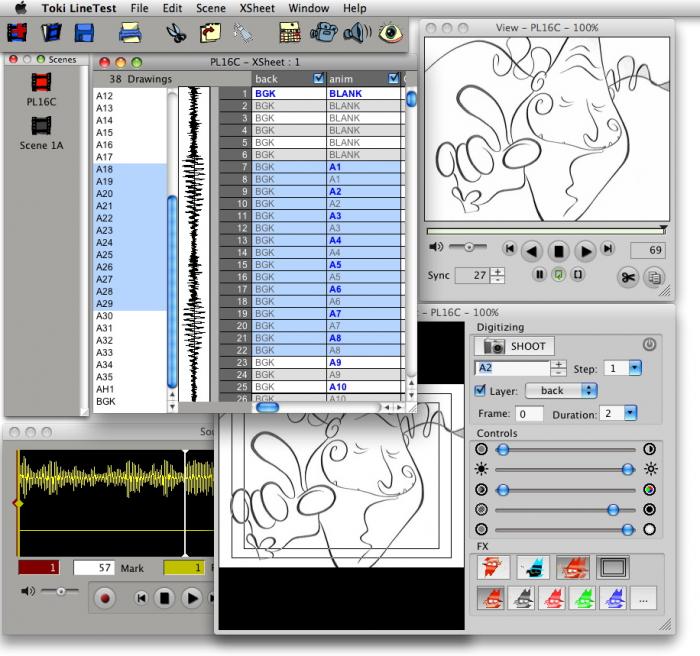Open the Step dropdown
Image resolution: width=700 pixels, height=656 pixels.
point(636,368)
